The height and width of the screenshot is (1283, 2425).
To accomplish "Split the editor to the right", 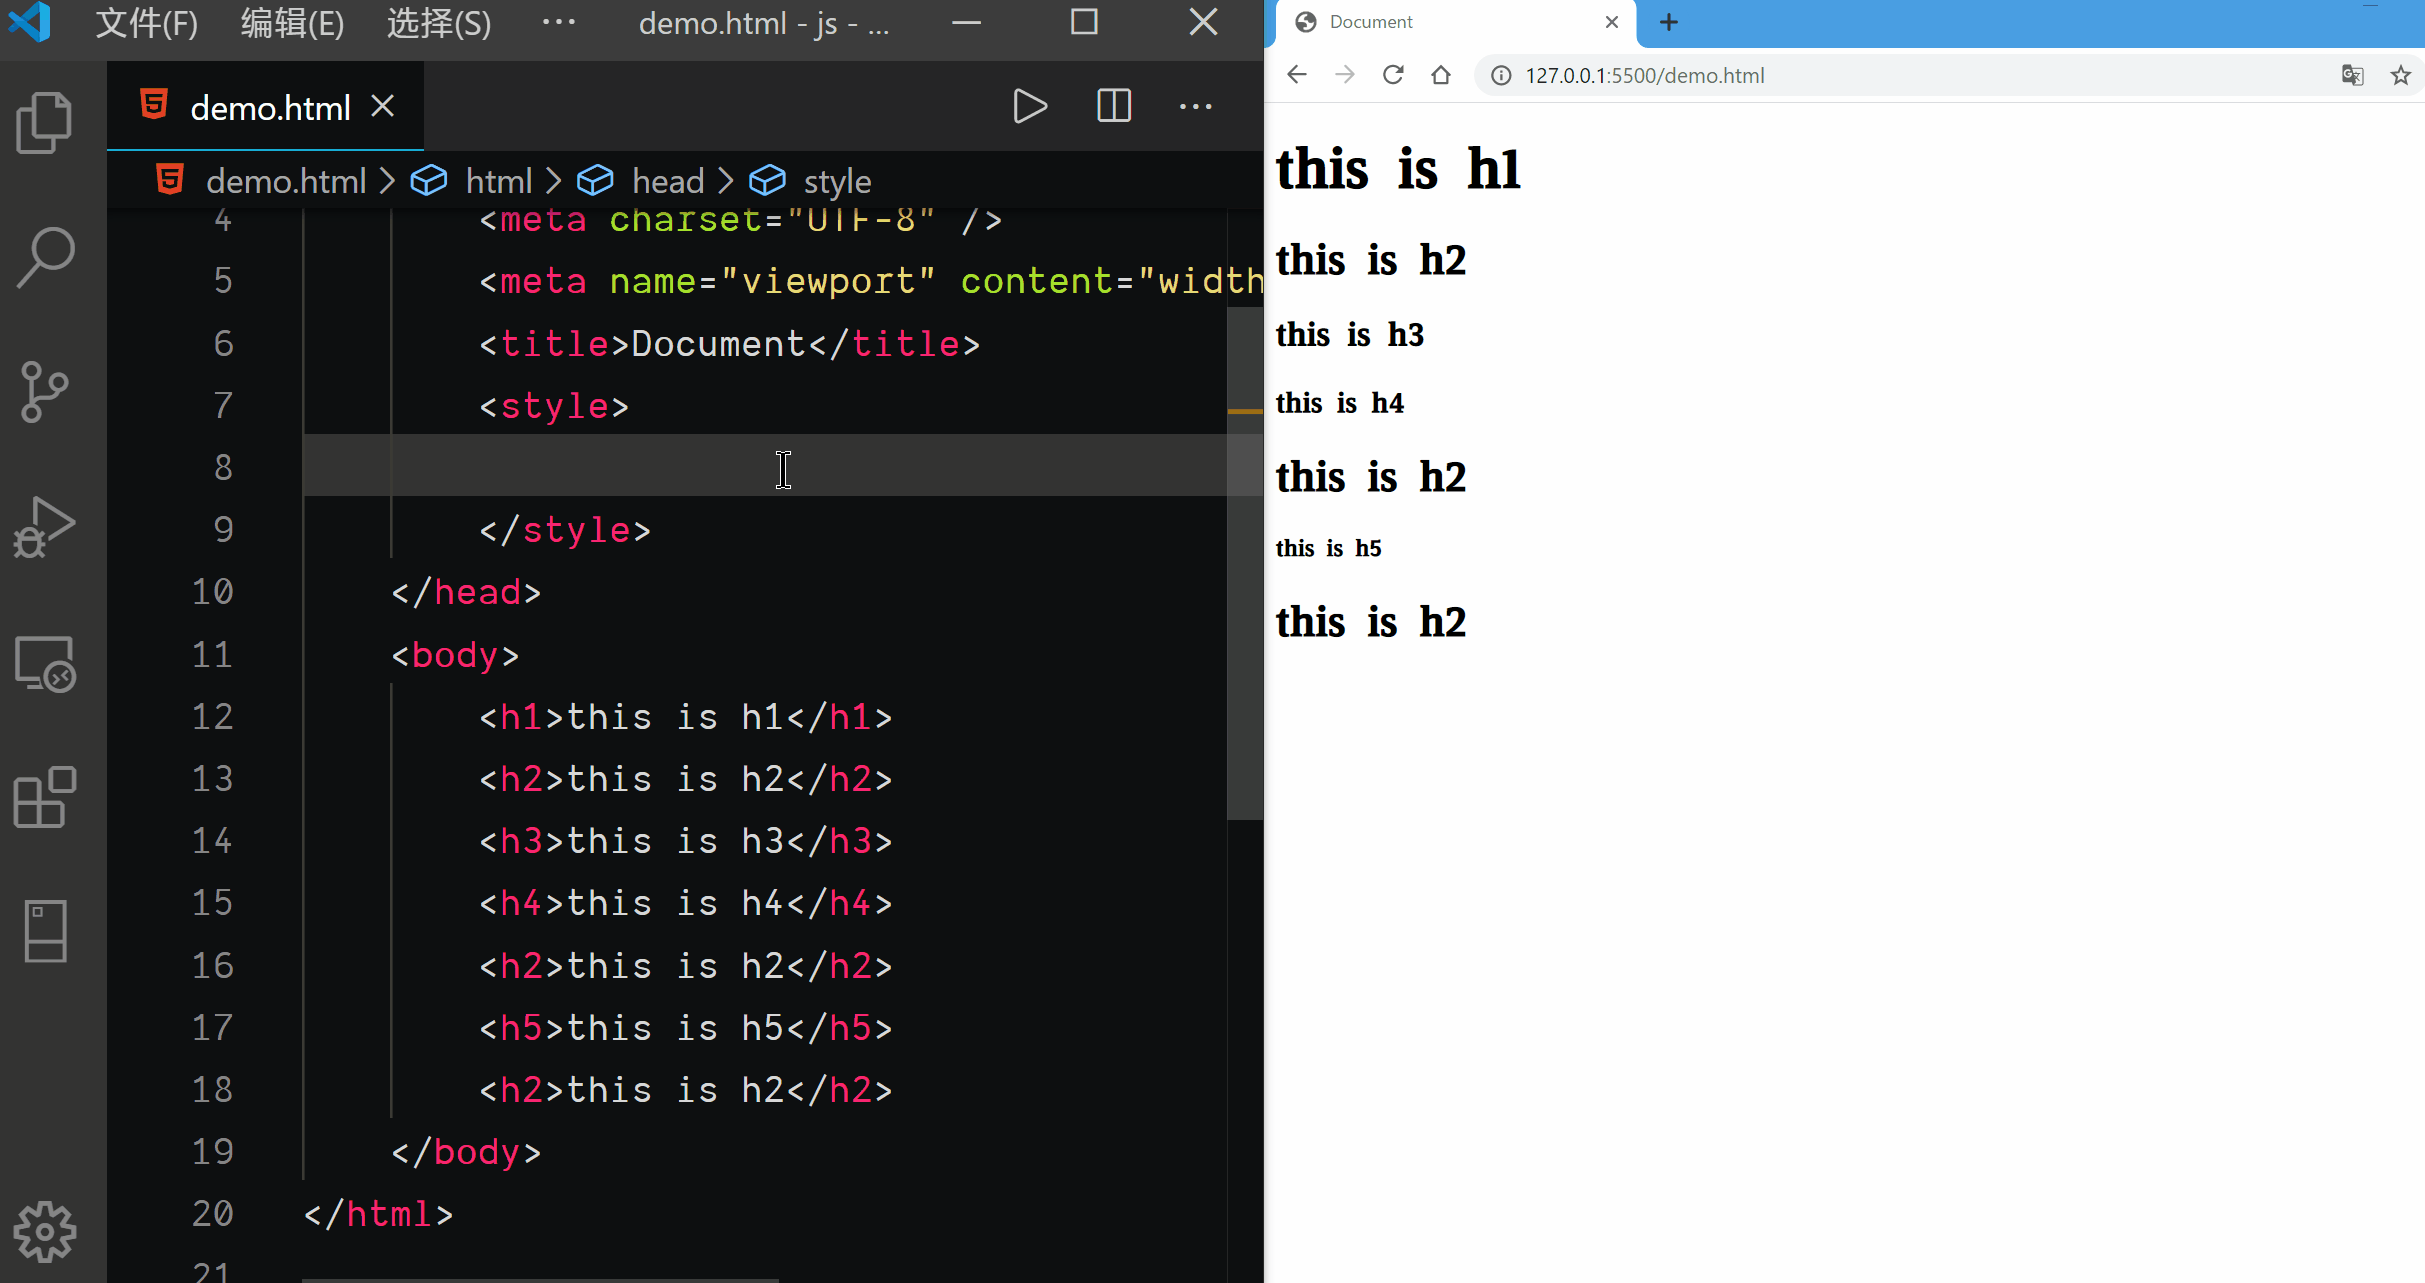I will click(x=1113, y=106).
